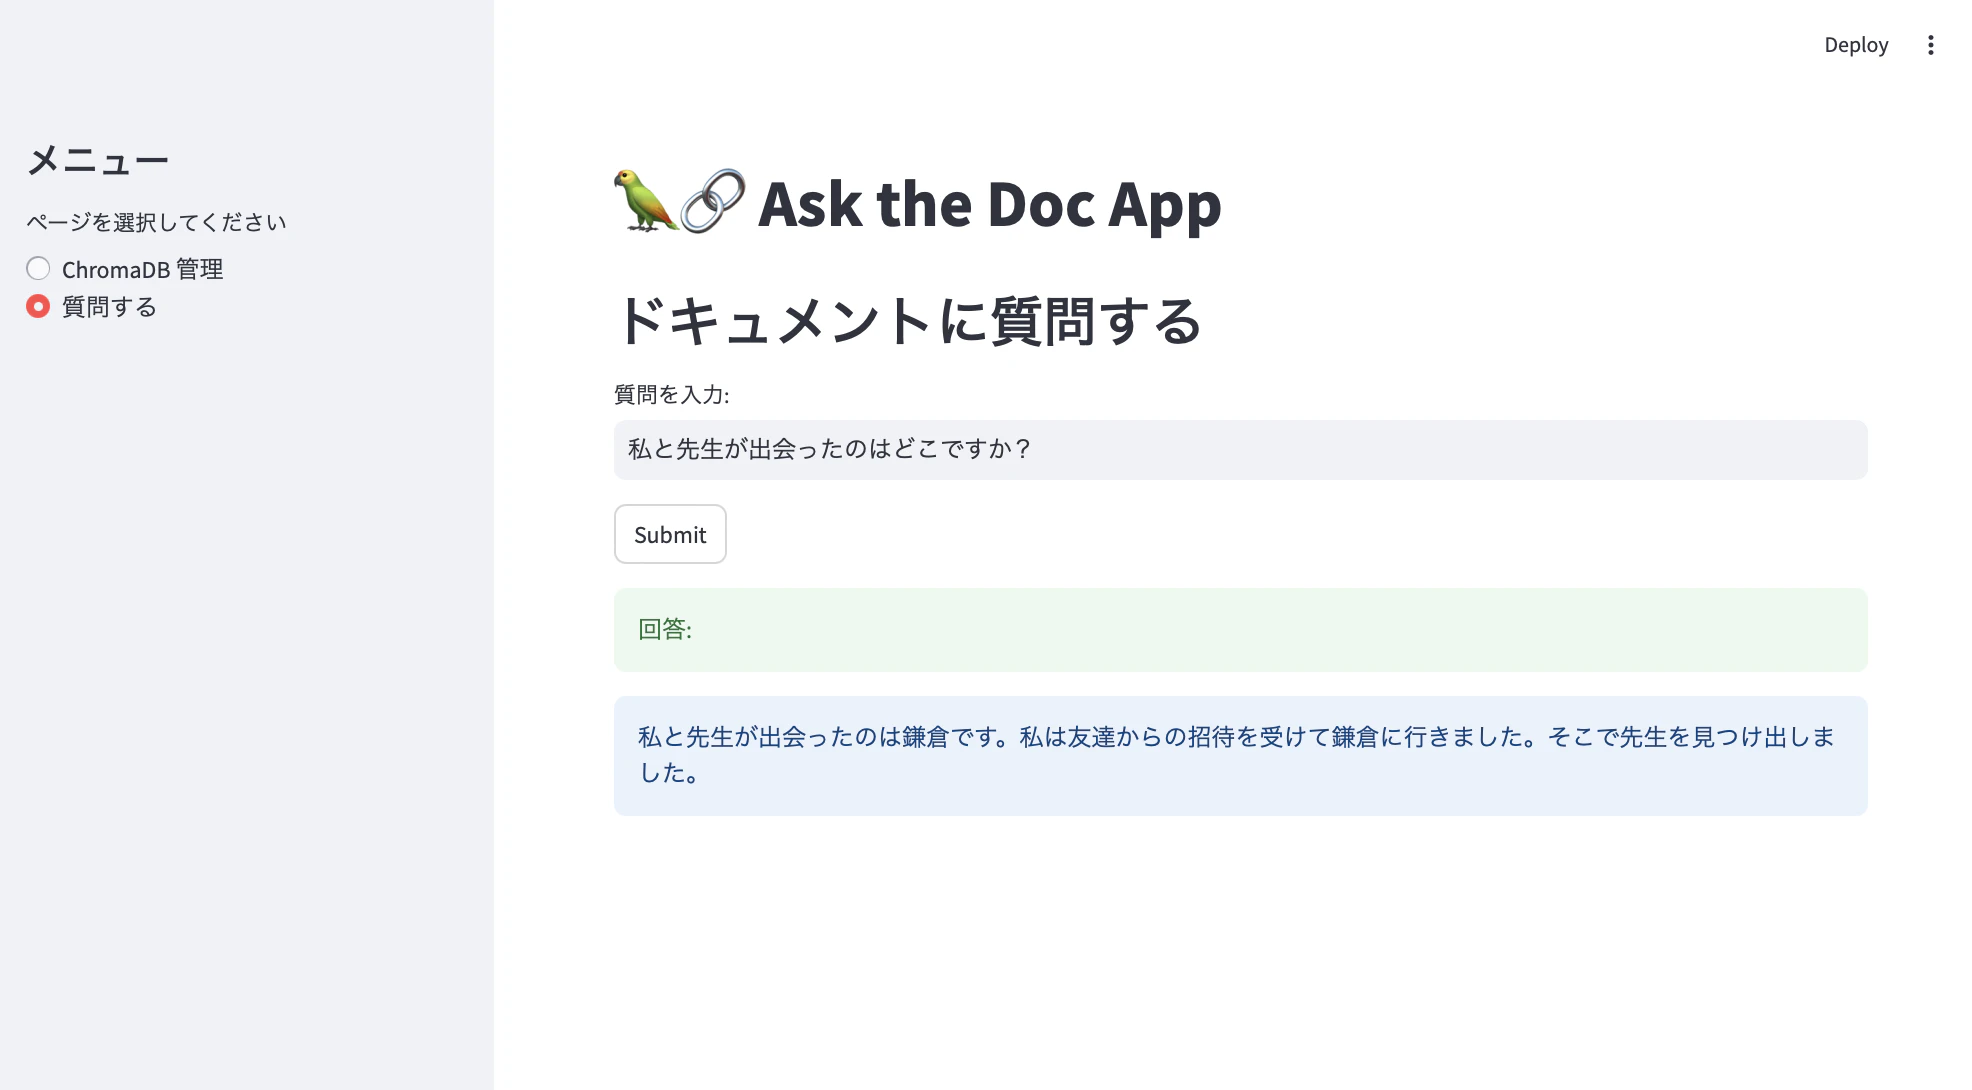The width and height of the screenshot is (1972, 1090).
Task: Open the three-dot main menu icon
Action: coord(1930,45)
